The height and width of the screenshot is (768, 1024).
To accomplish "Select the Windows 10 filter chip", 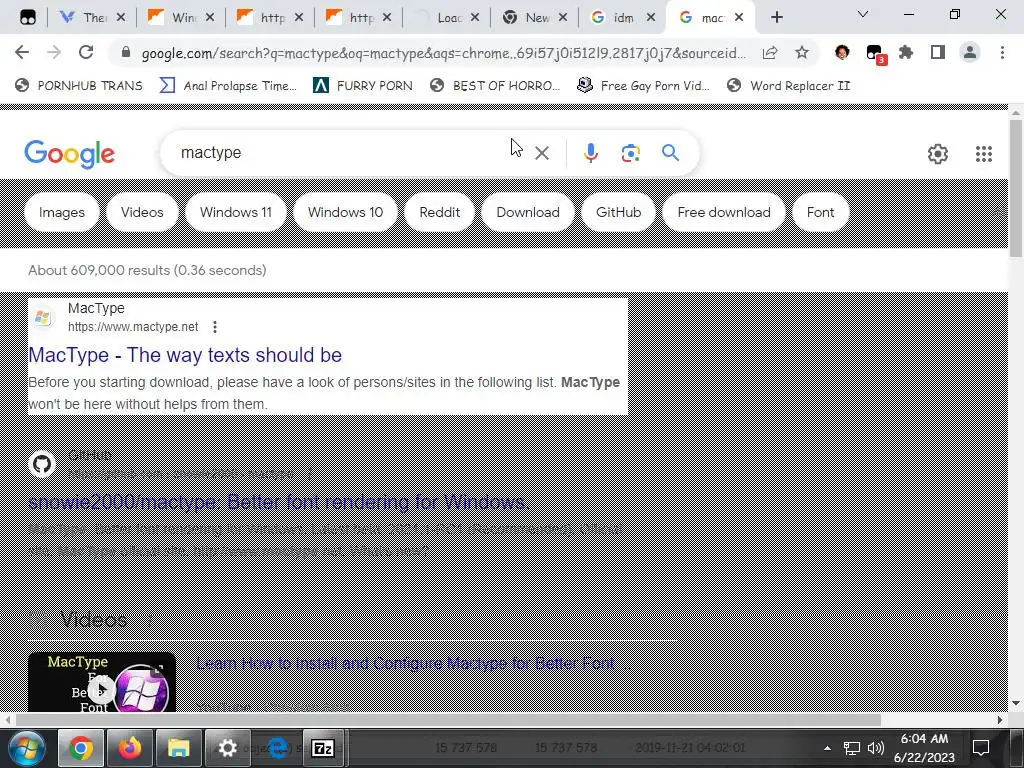I will pyautogui.click(x=345, y=212).
